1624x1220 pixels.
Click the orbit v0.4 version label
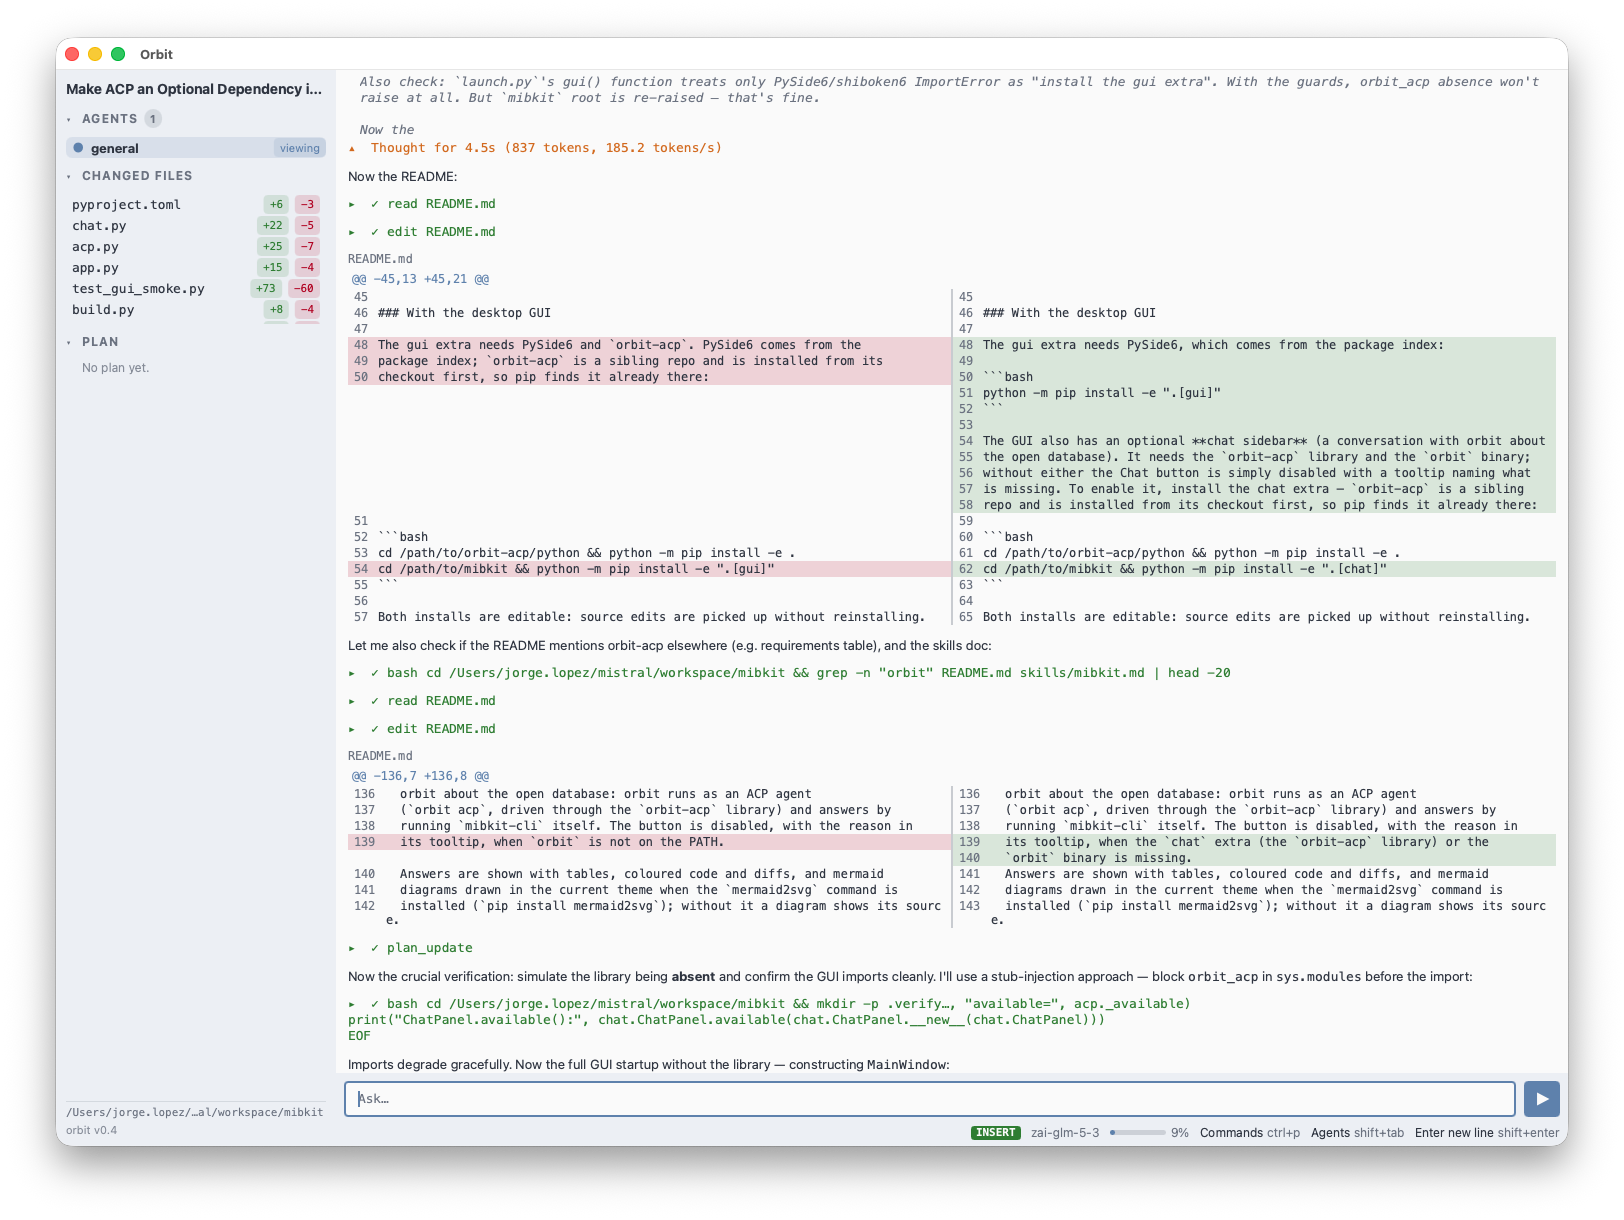pyautogui.click(x=92, y=1130)
